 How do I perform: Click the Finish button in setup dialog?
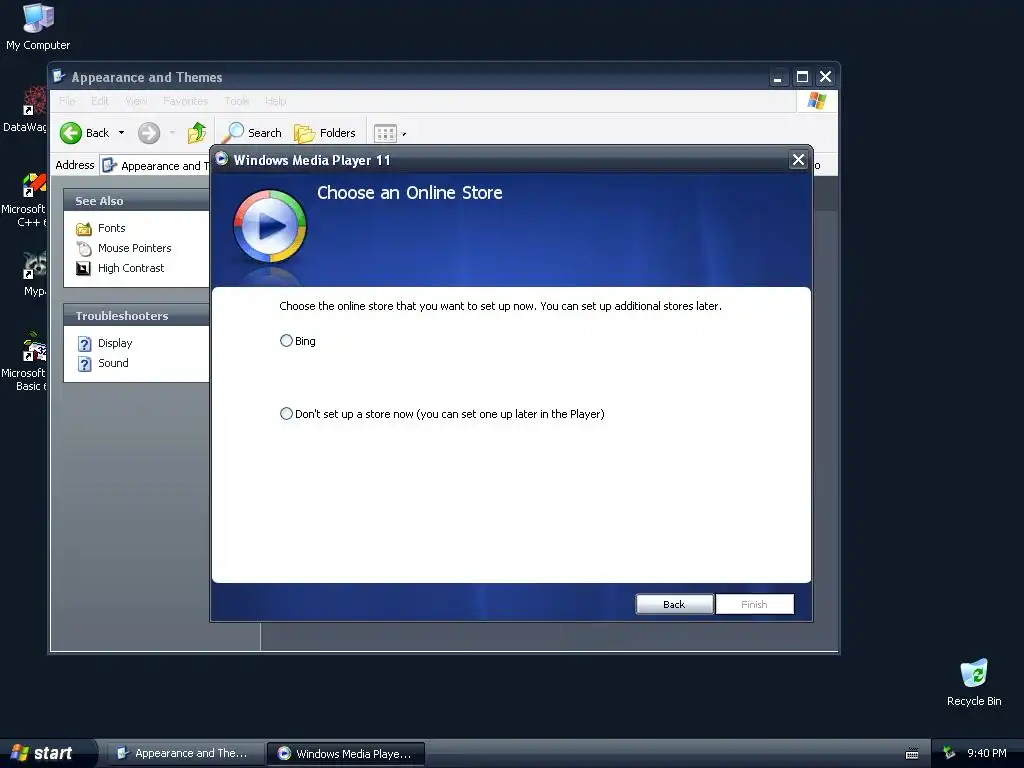(754, 604)
